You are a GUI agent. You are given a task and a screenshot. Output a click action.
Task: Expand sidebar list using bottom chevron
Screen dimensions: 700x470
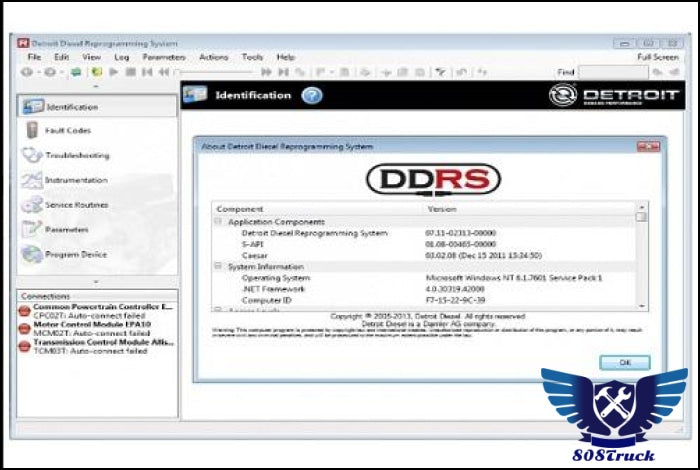tap(96, 282)
